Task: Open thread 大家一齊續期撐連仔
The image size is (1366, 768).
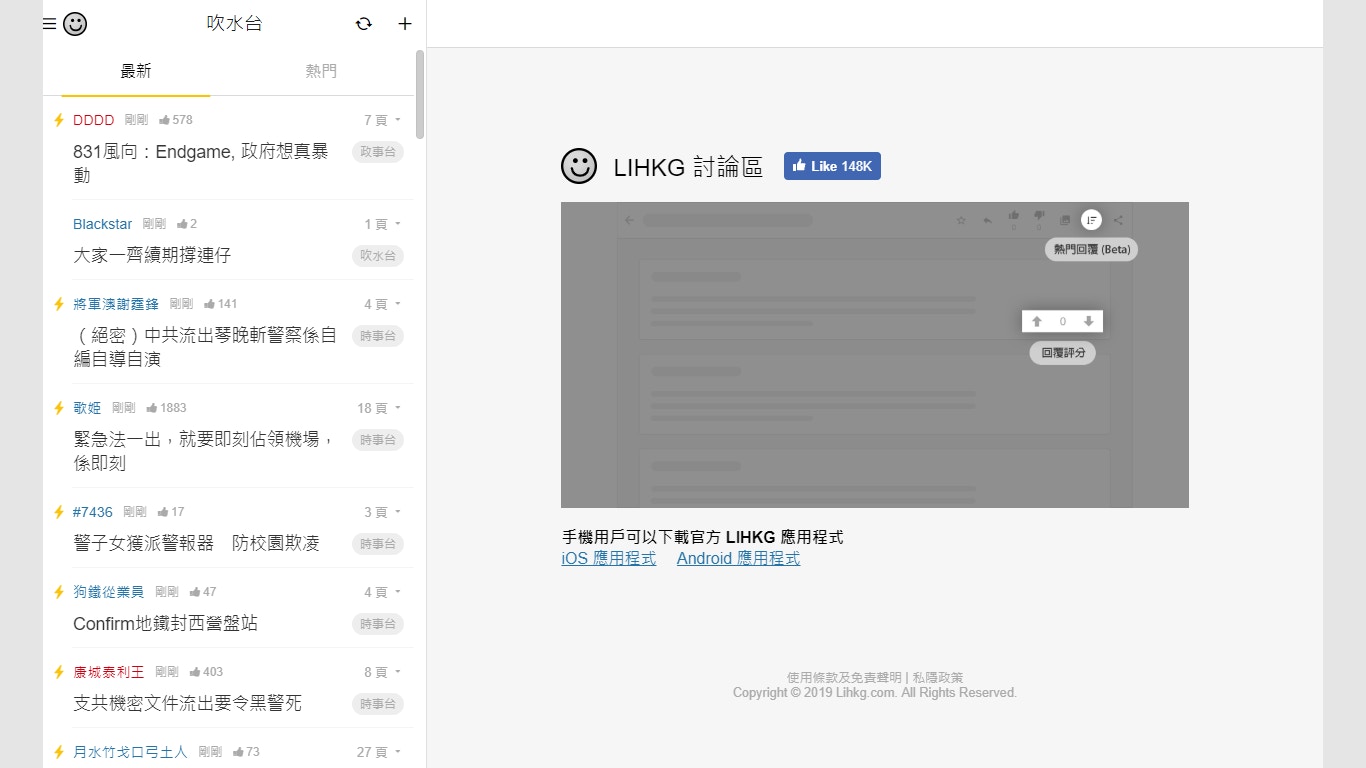Action: [x=152, y=255]
